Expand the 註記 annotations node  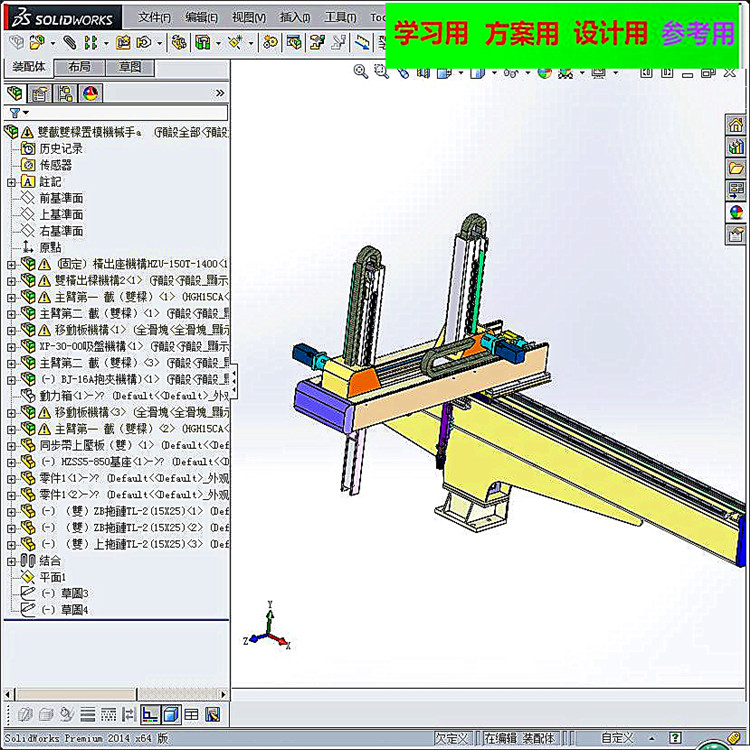coord(11,182)
